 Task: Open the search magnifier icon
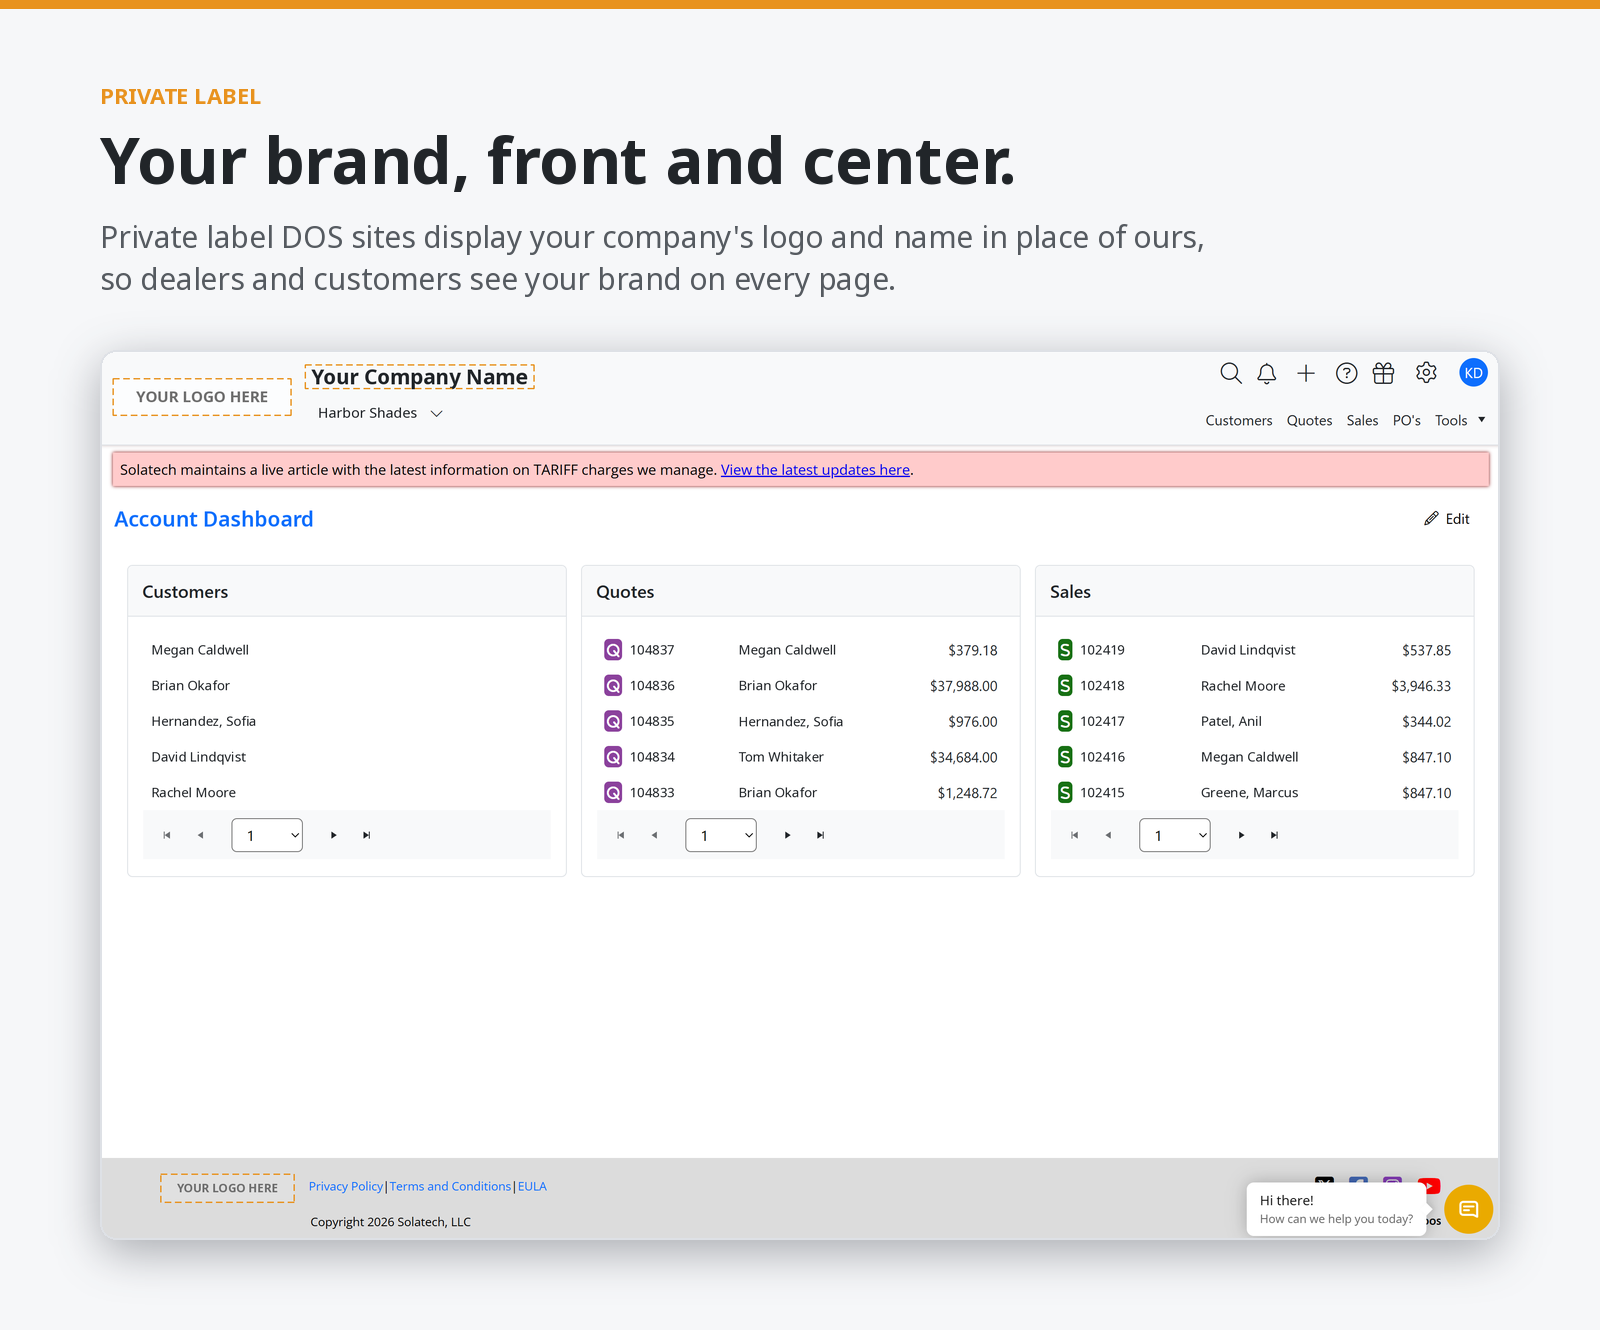click(x=1231, y=374)
